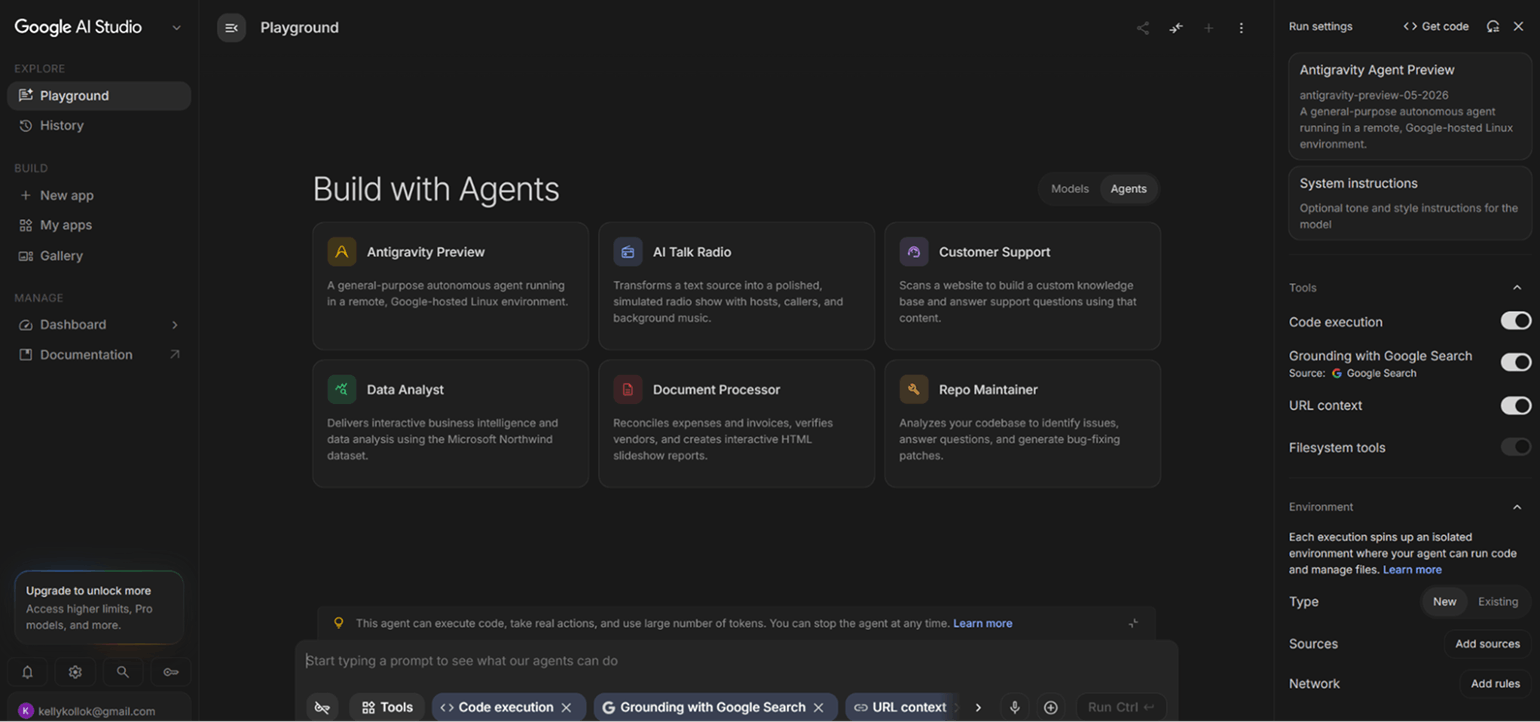Screen dimensions: 1540x722
Task: Open Learn more link in the agent banner
Action: (982, 623)
